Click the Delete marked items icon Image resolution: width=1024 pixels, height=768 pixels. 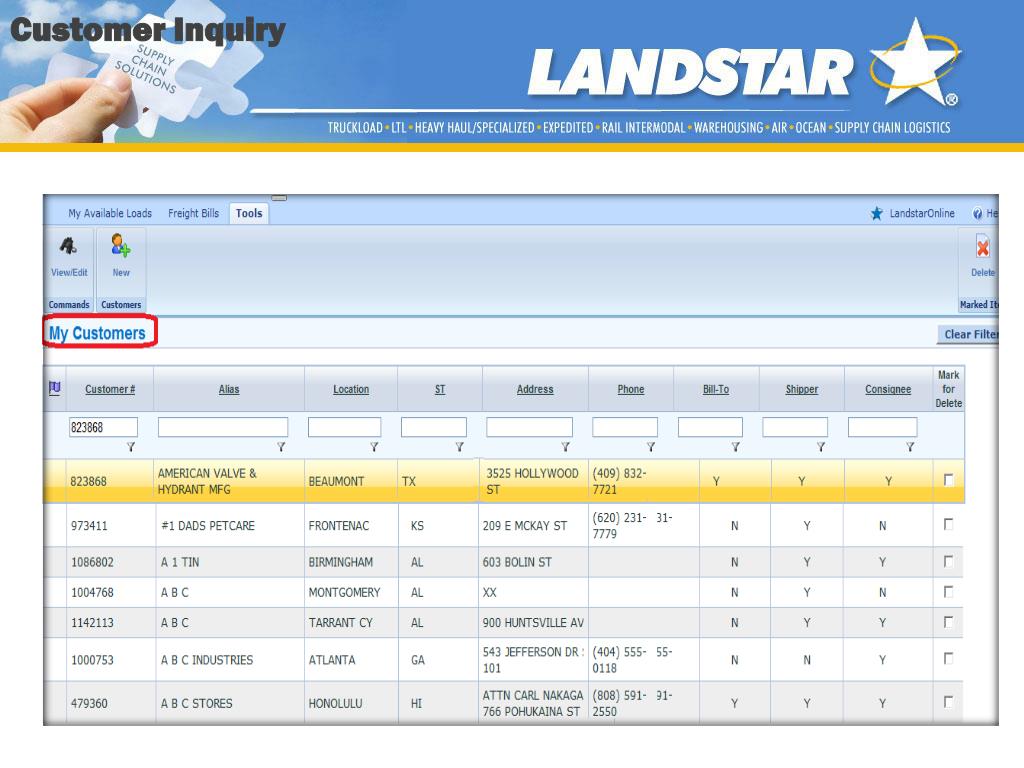point(982,247)
